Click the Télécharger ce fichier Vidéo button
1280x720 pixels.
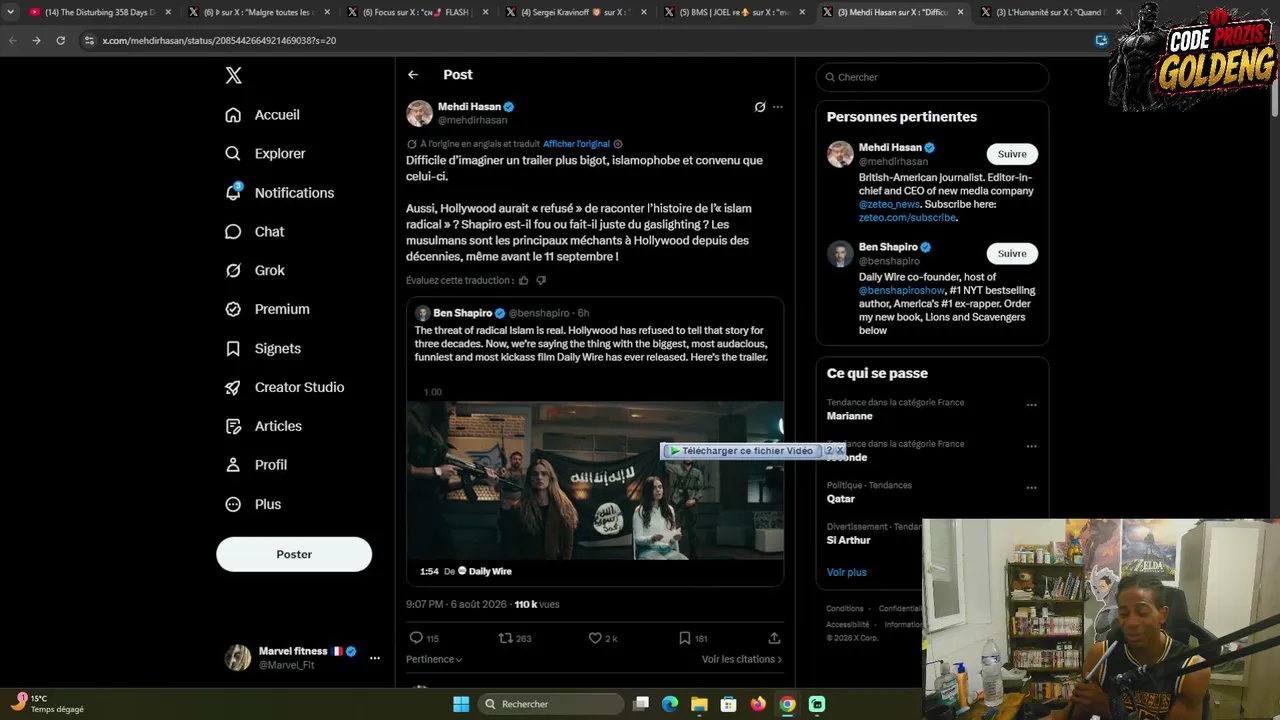(742, 451)
